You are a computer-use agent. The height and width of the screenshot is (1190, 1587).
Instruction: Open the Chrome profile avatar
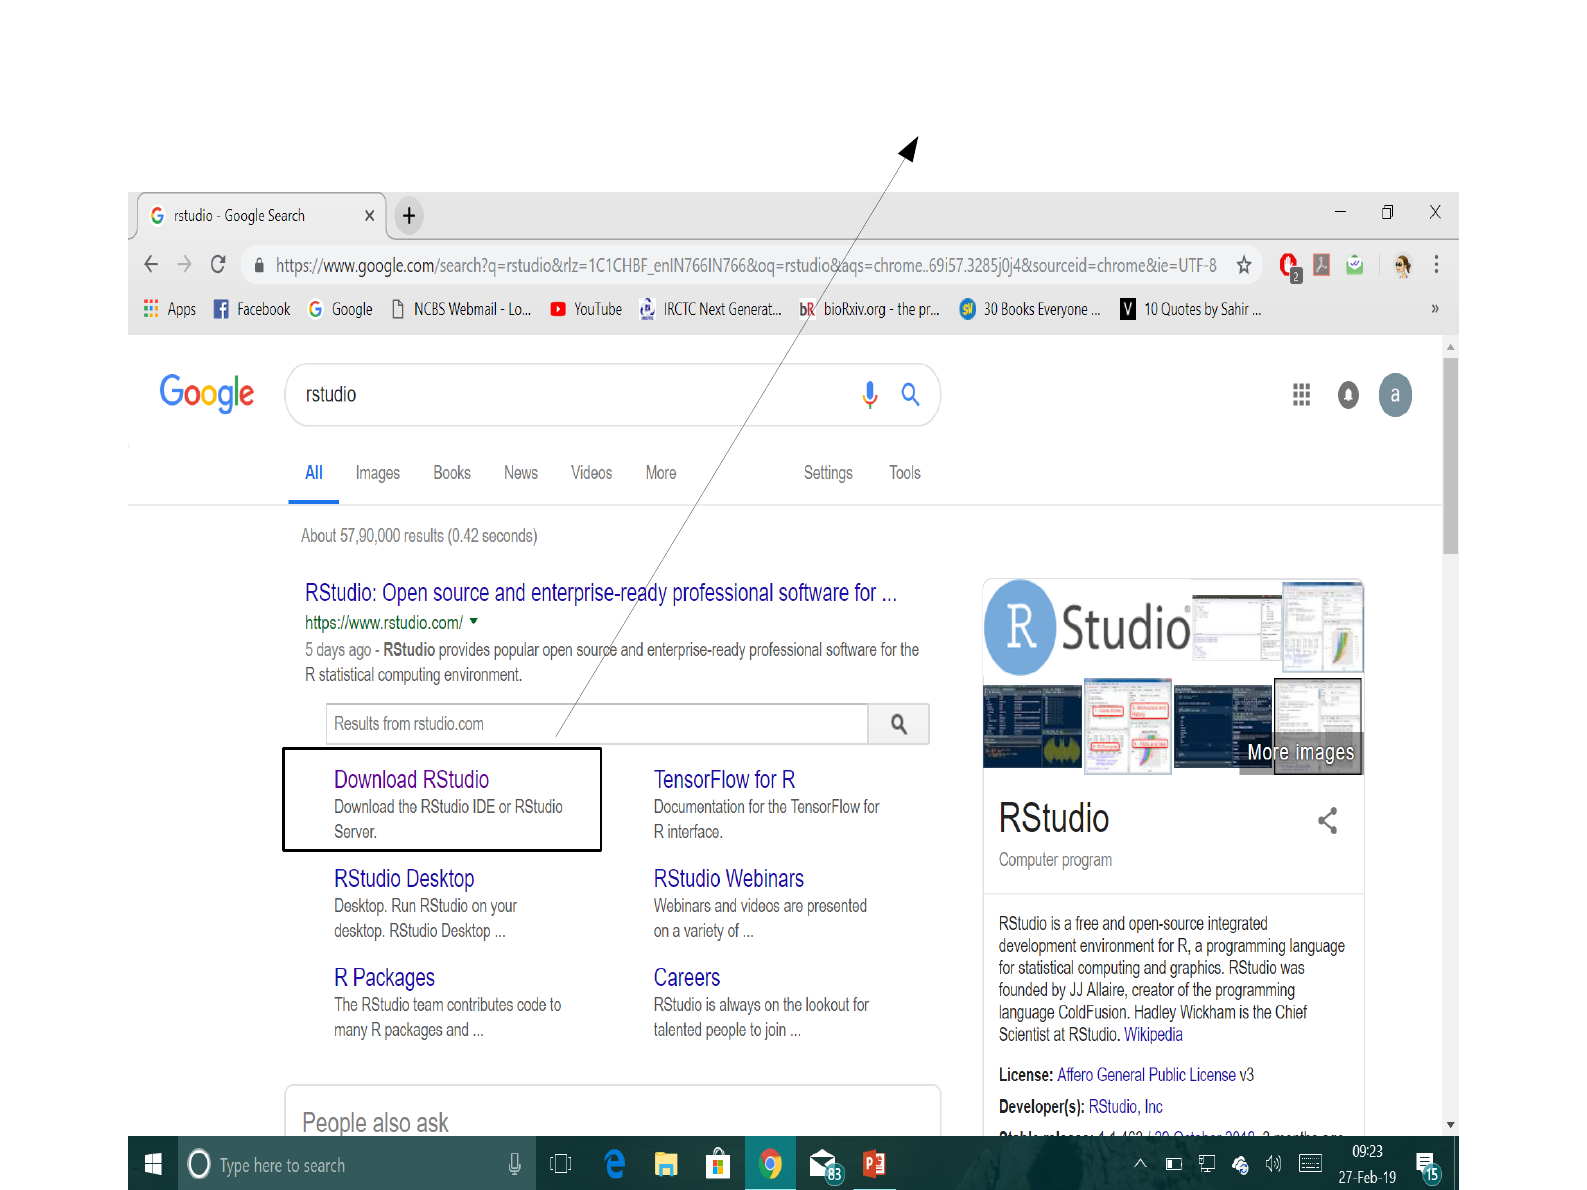[1402, 265]
